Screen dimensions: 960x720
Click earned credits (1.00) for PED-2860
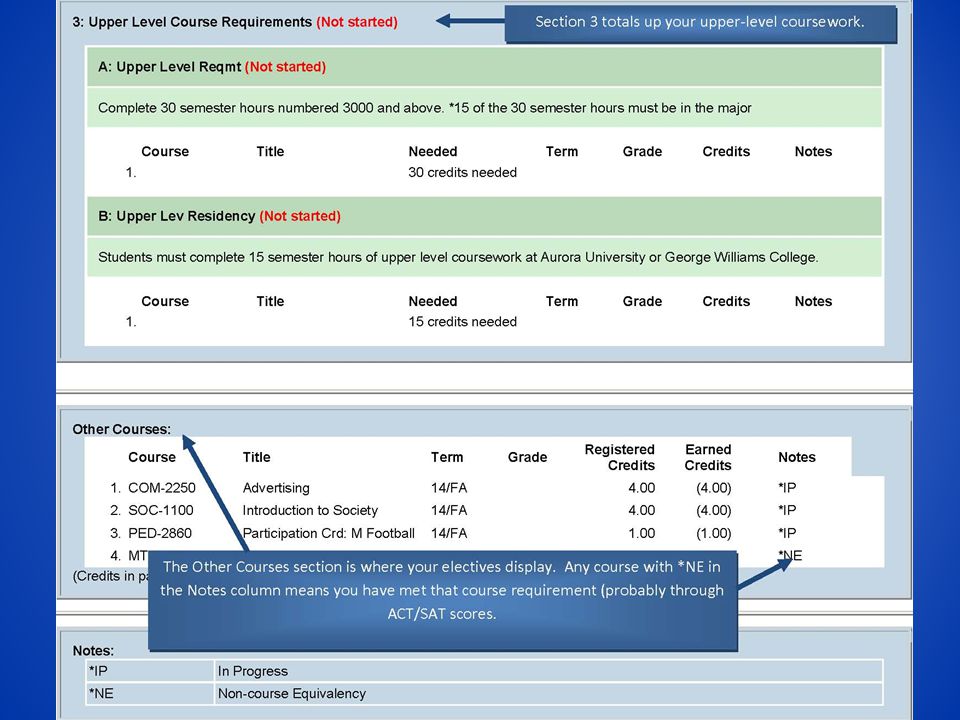pyautogui.click(x=714, y=533)
